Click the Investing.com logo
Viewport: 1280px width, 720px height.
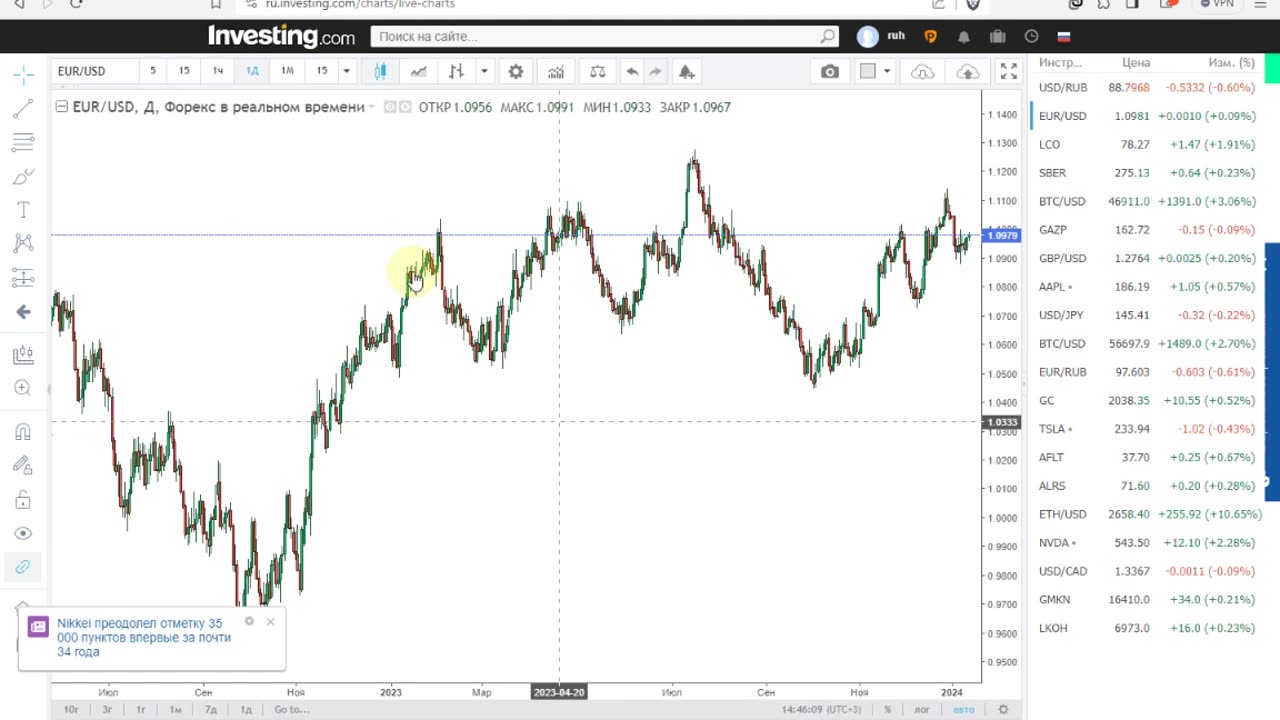click(x=281, y=36)
